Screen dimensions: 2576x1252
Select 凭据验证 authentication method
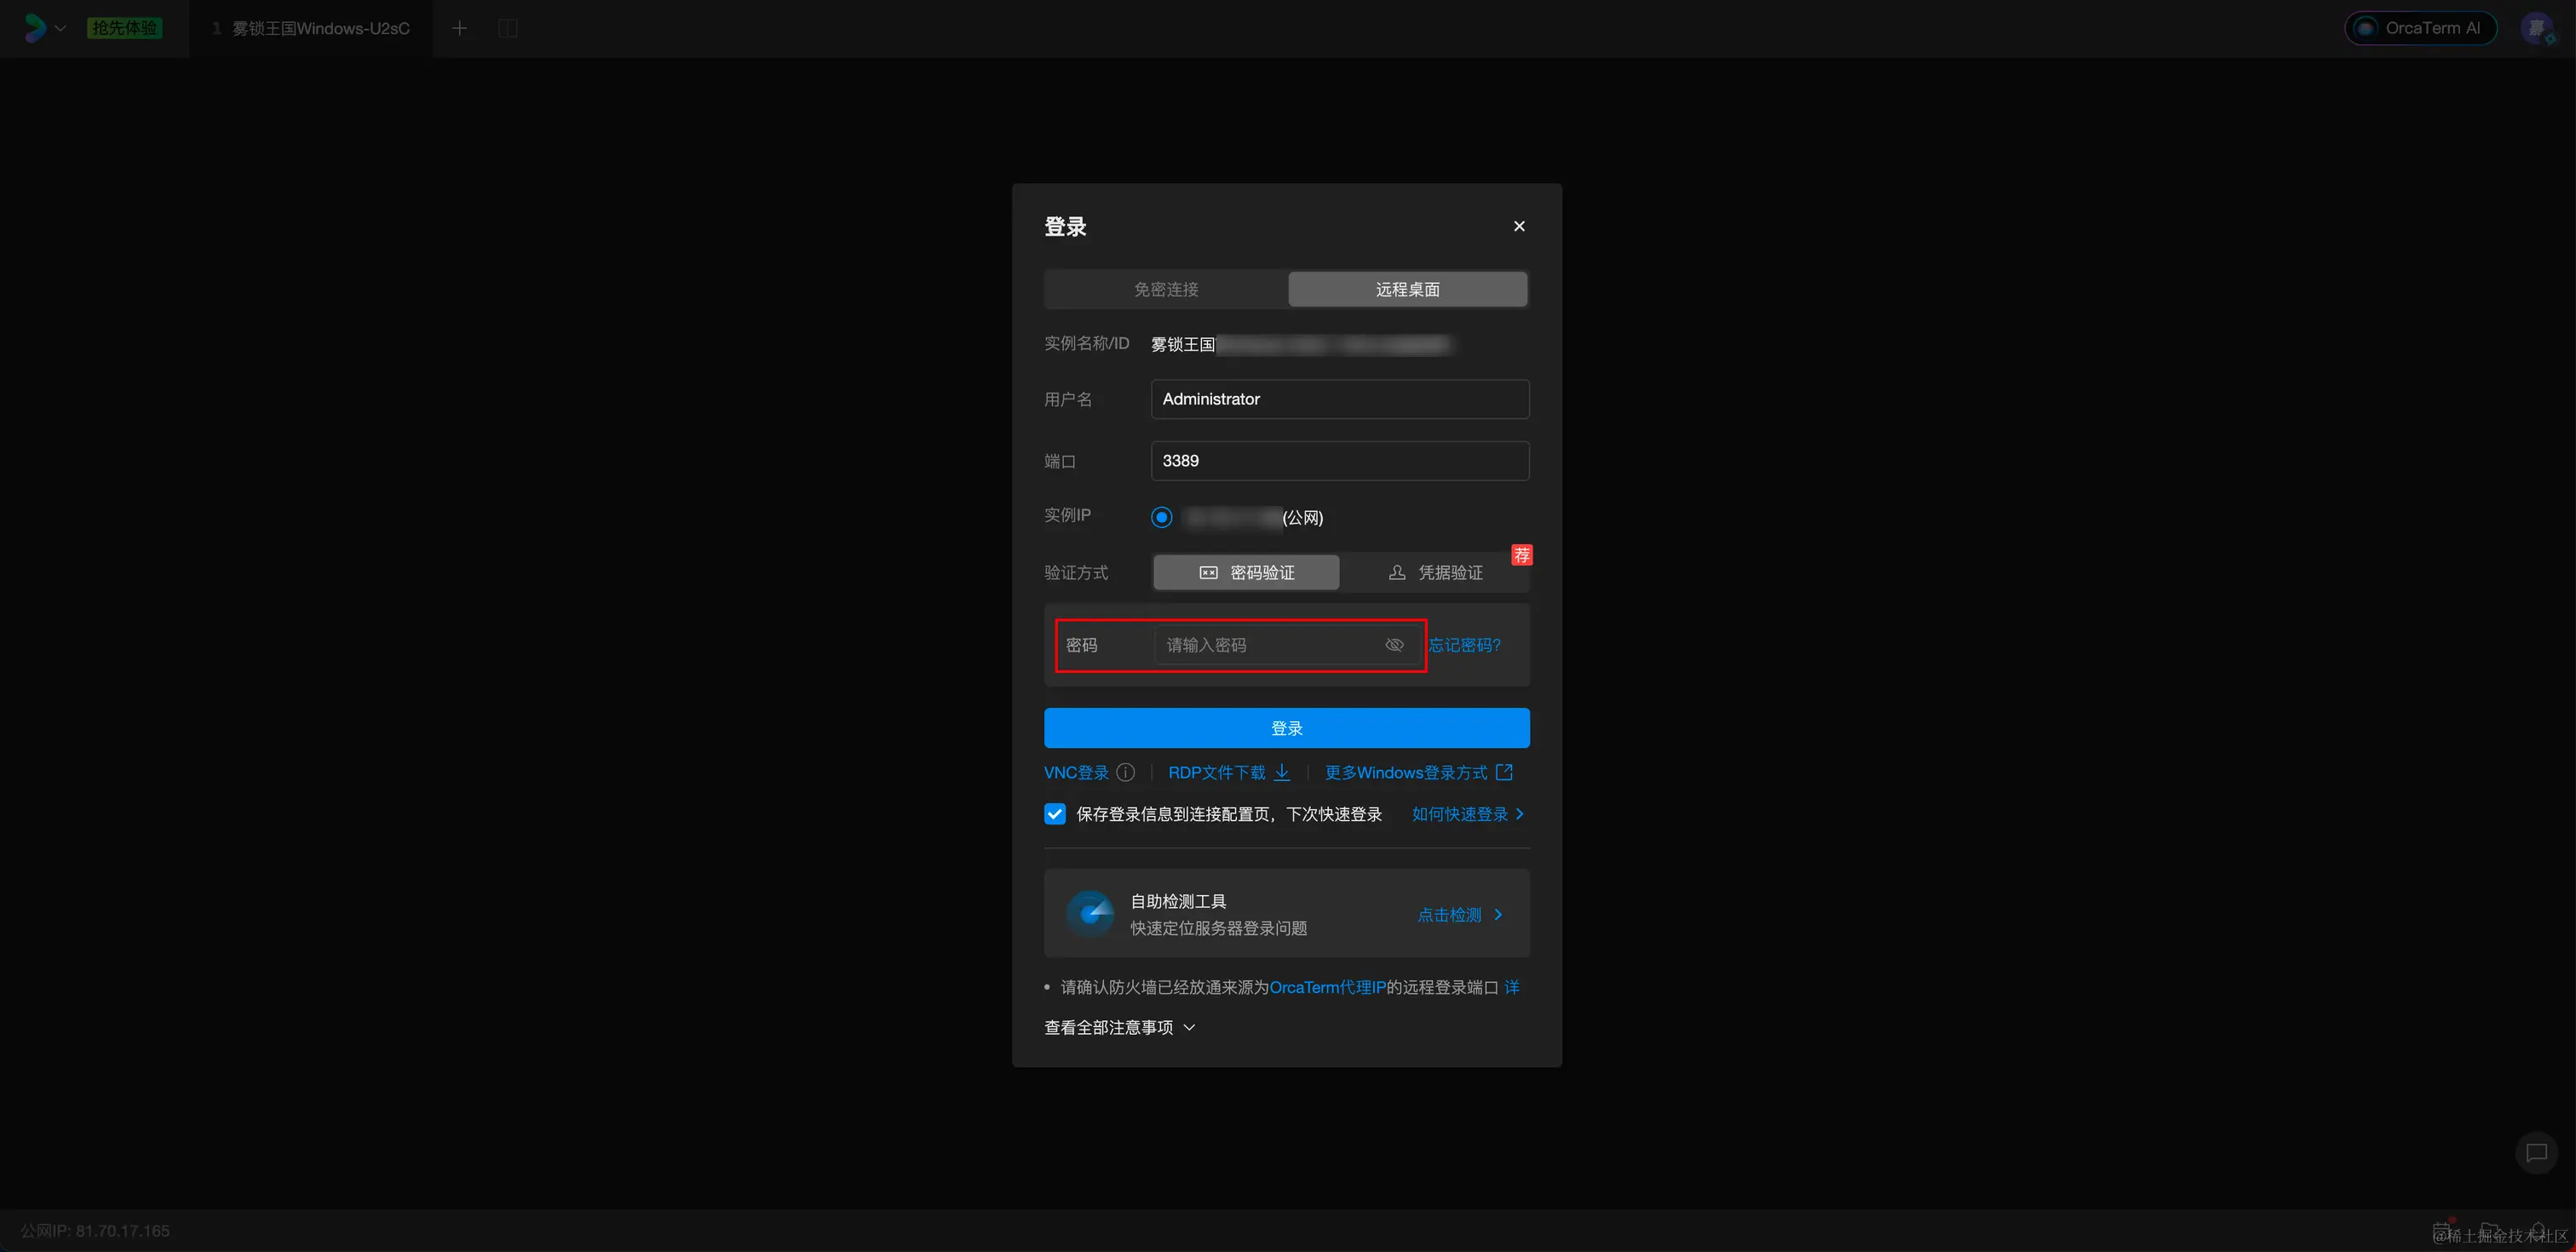point(1436,572)
